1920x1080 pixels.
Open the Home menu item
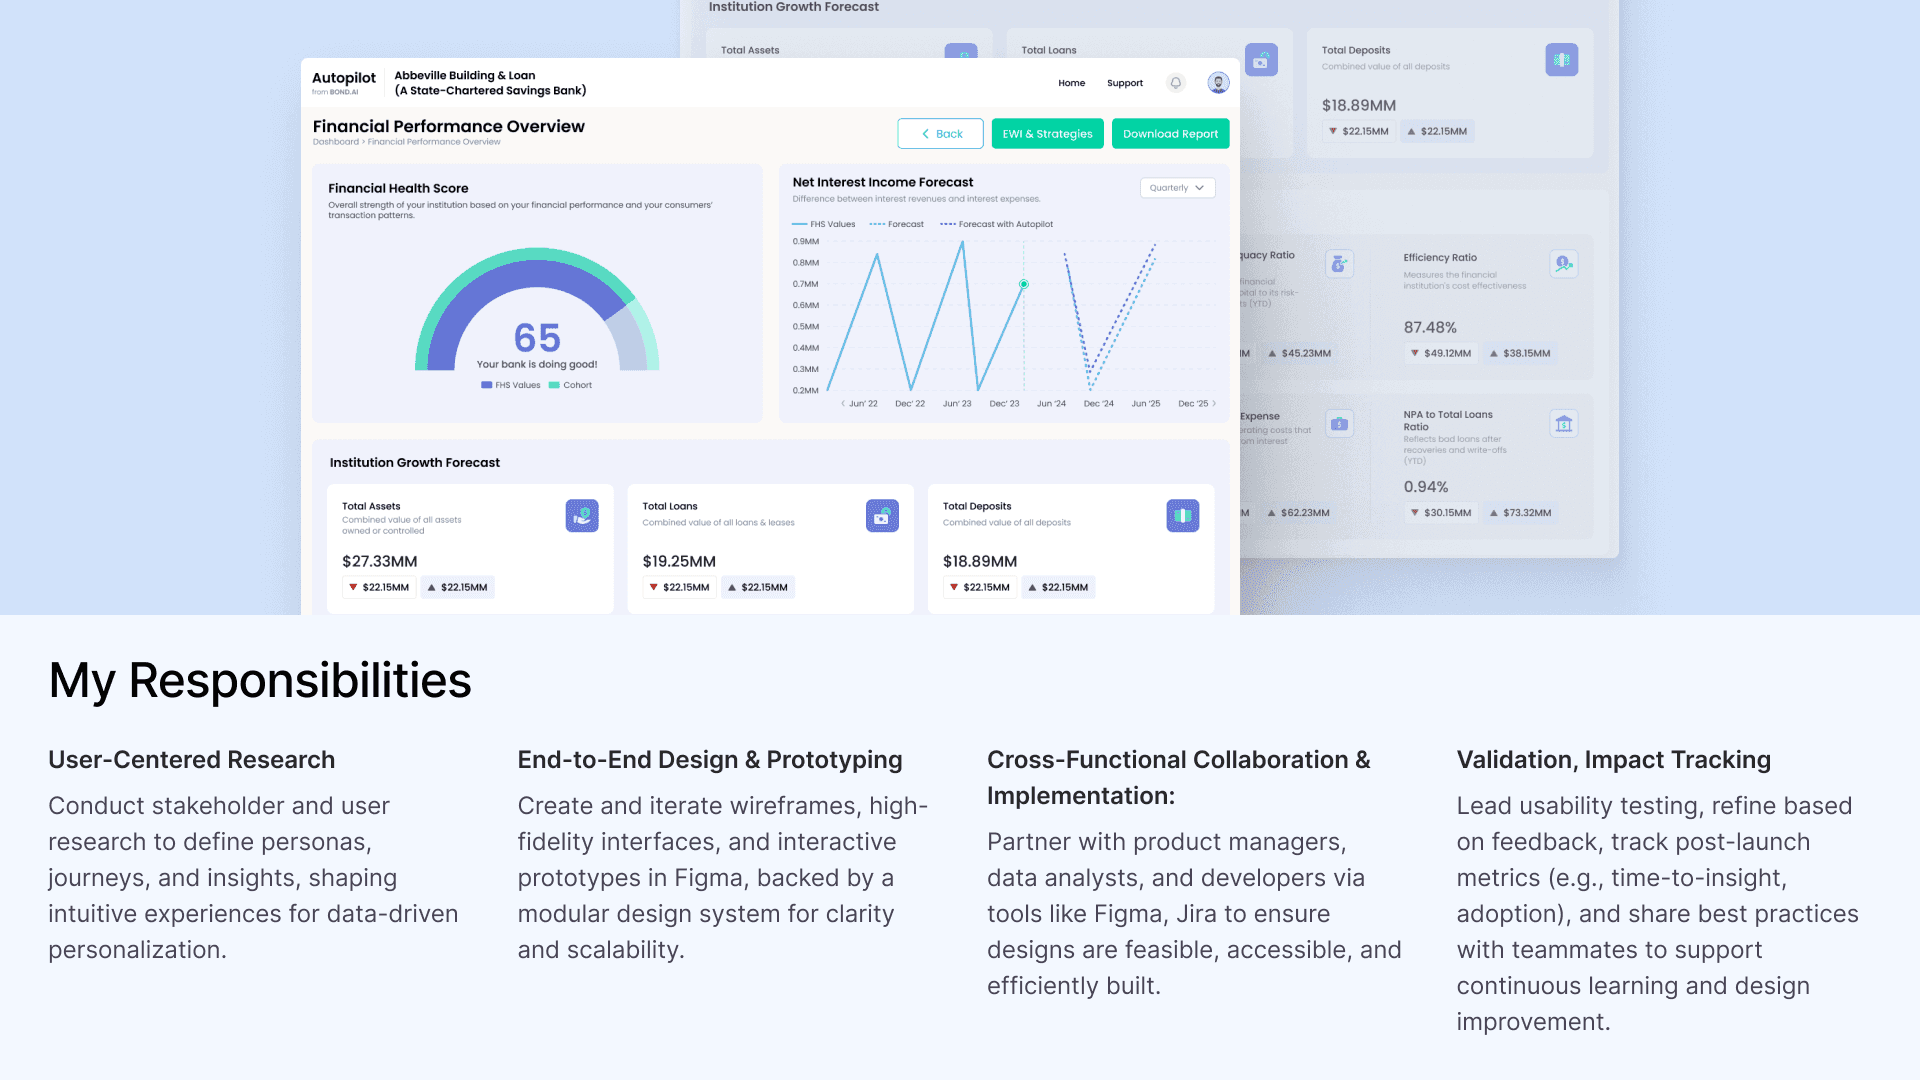pos(1071,83)
